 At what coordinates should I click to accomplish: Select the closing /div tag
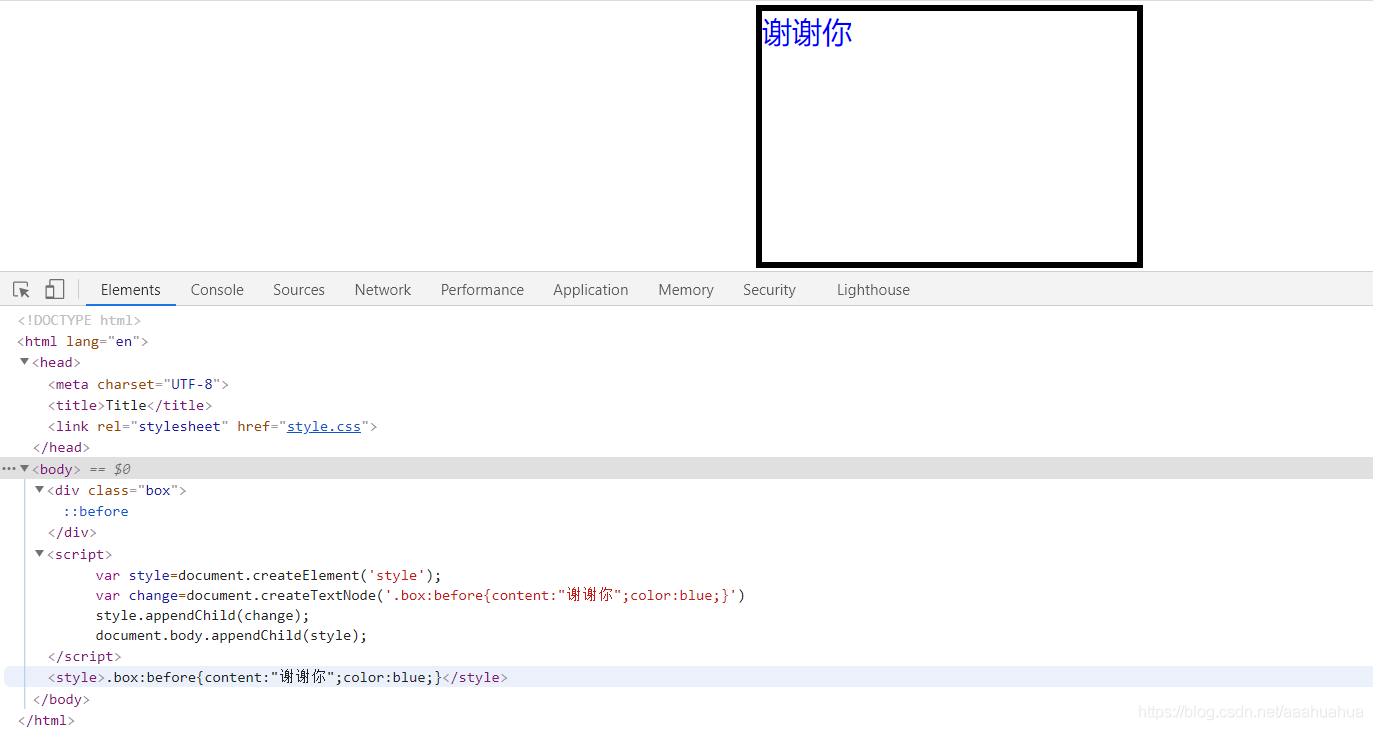point(72,532)
